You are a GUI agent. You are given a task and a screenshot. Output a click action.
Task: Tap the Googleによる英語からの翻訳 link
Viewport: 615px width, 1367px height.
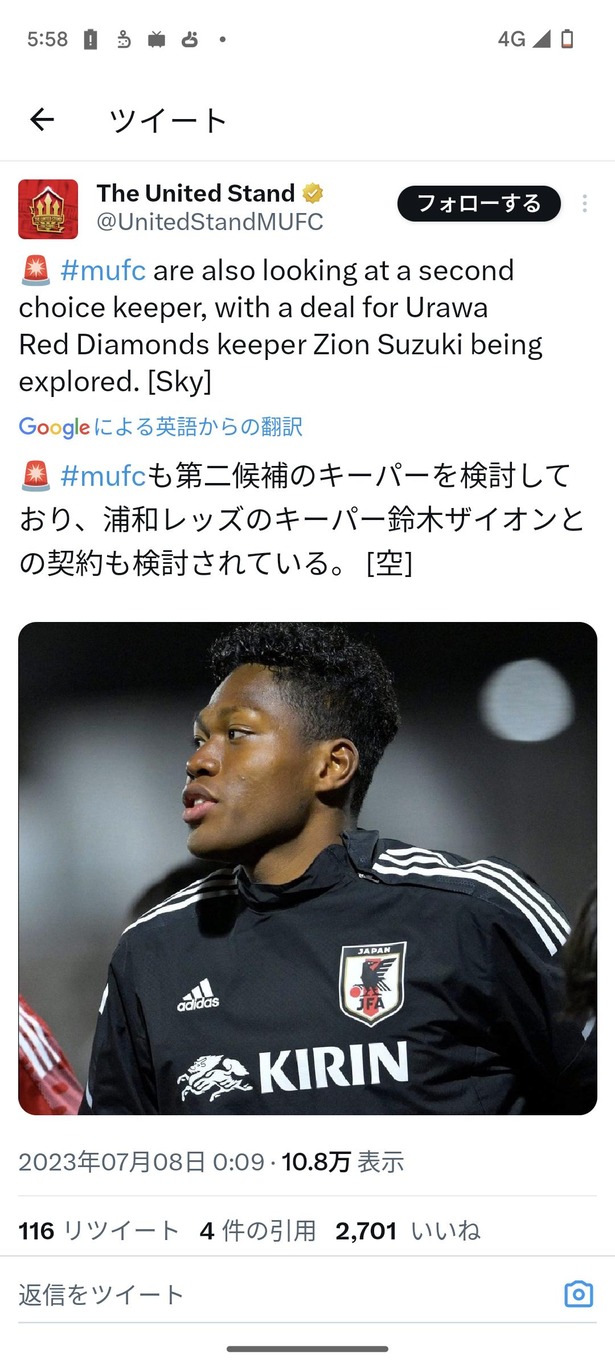[160, 427]
